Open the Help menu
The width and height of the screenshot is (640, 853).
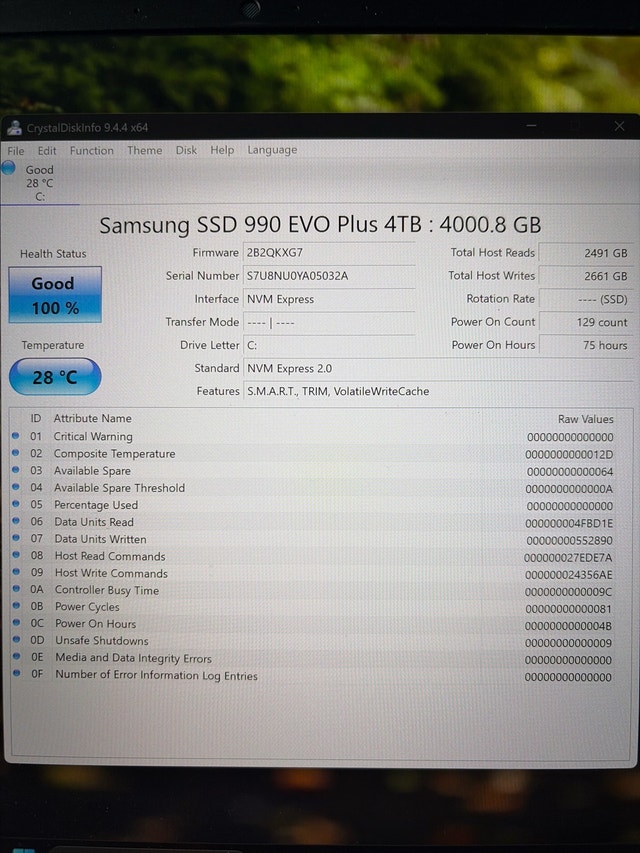(x=222, y=150)
